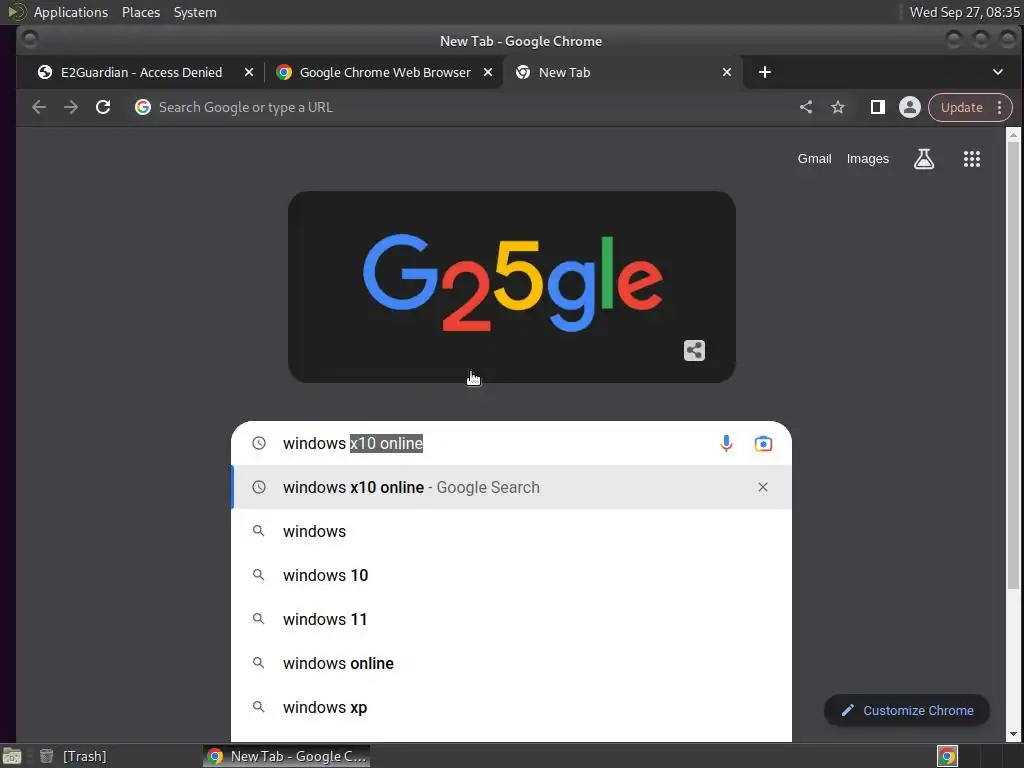Click the Chrome icon in the system tray

948,756
